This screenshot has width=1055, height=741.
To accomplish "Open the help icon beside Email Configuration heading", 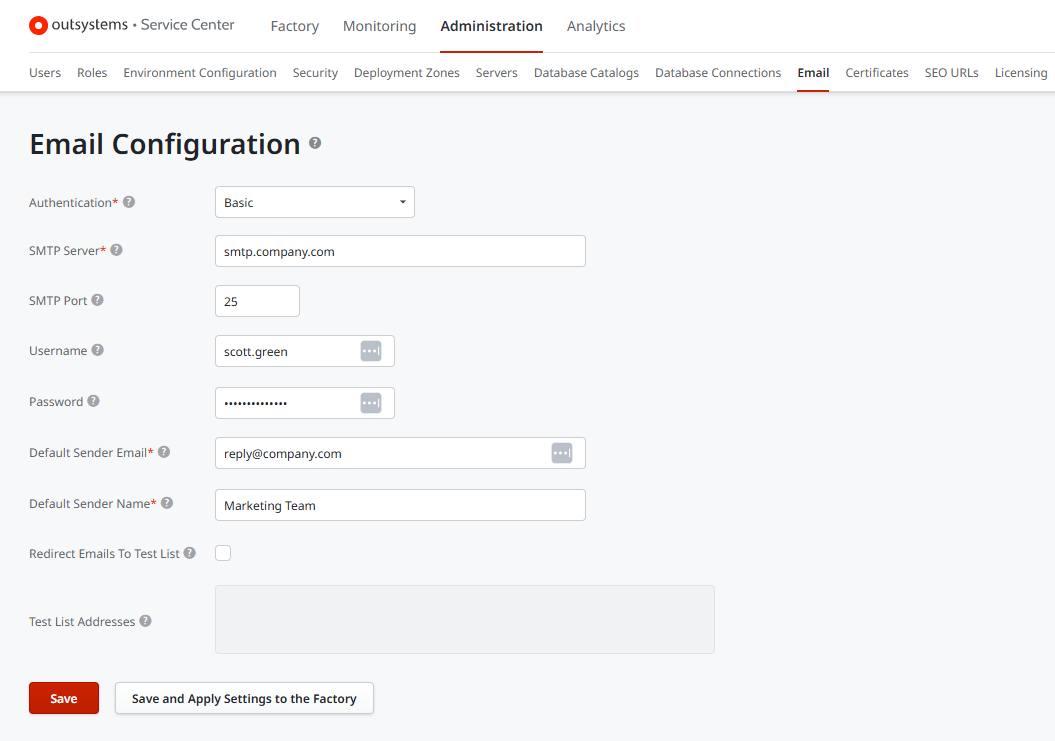I will point(315,144).
